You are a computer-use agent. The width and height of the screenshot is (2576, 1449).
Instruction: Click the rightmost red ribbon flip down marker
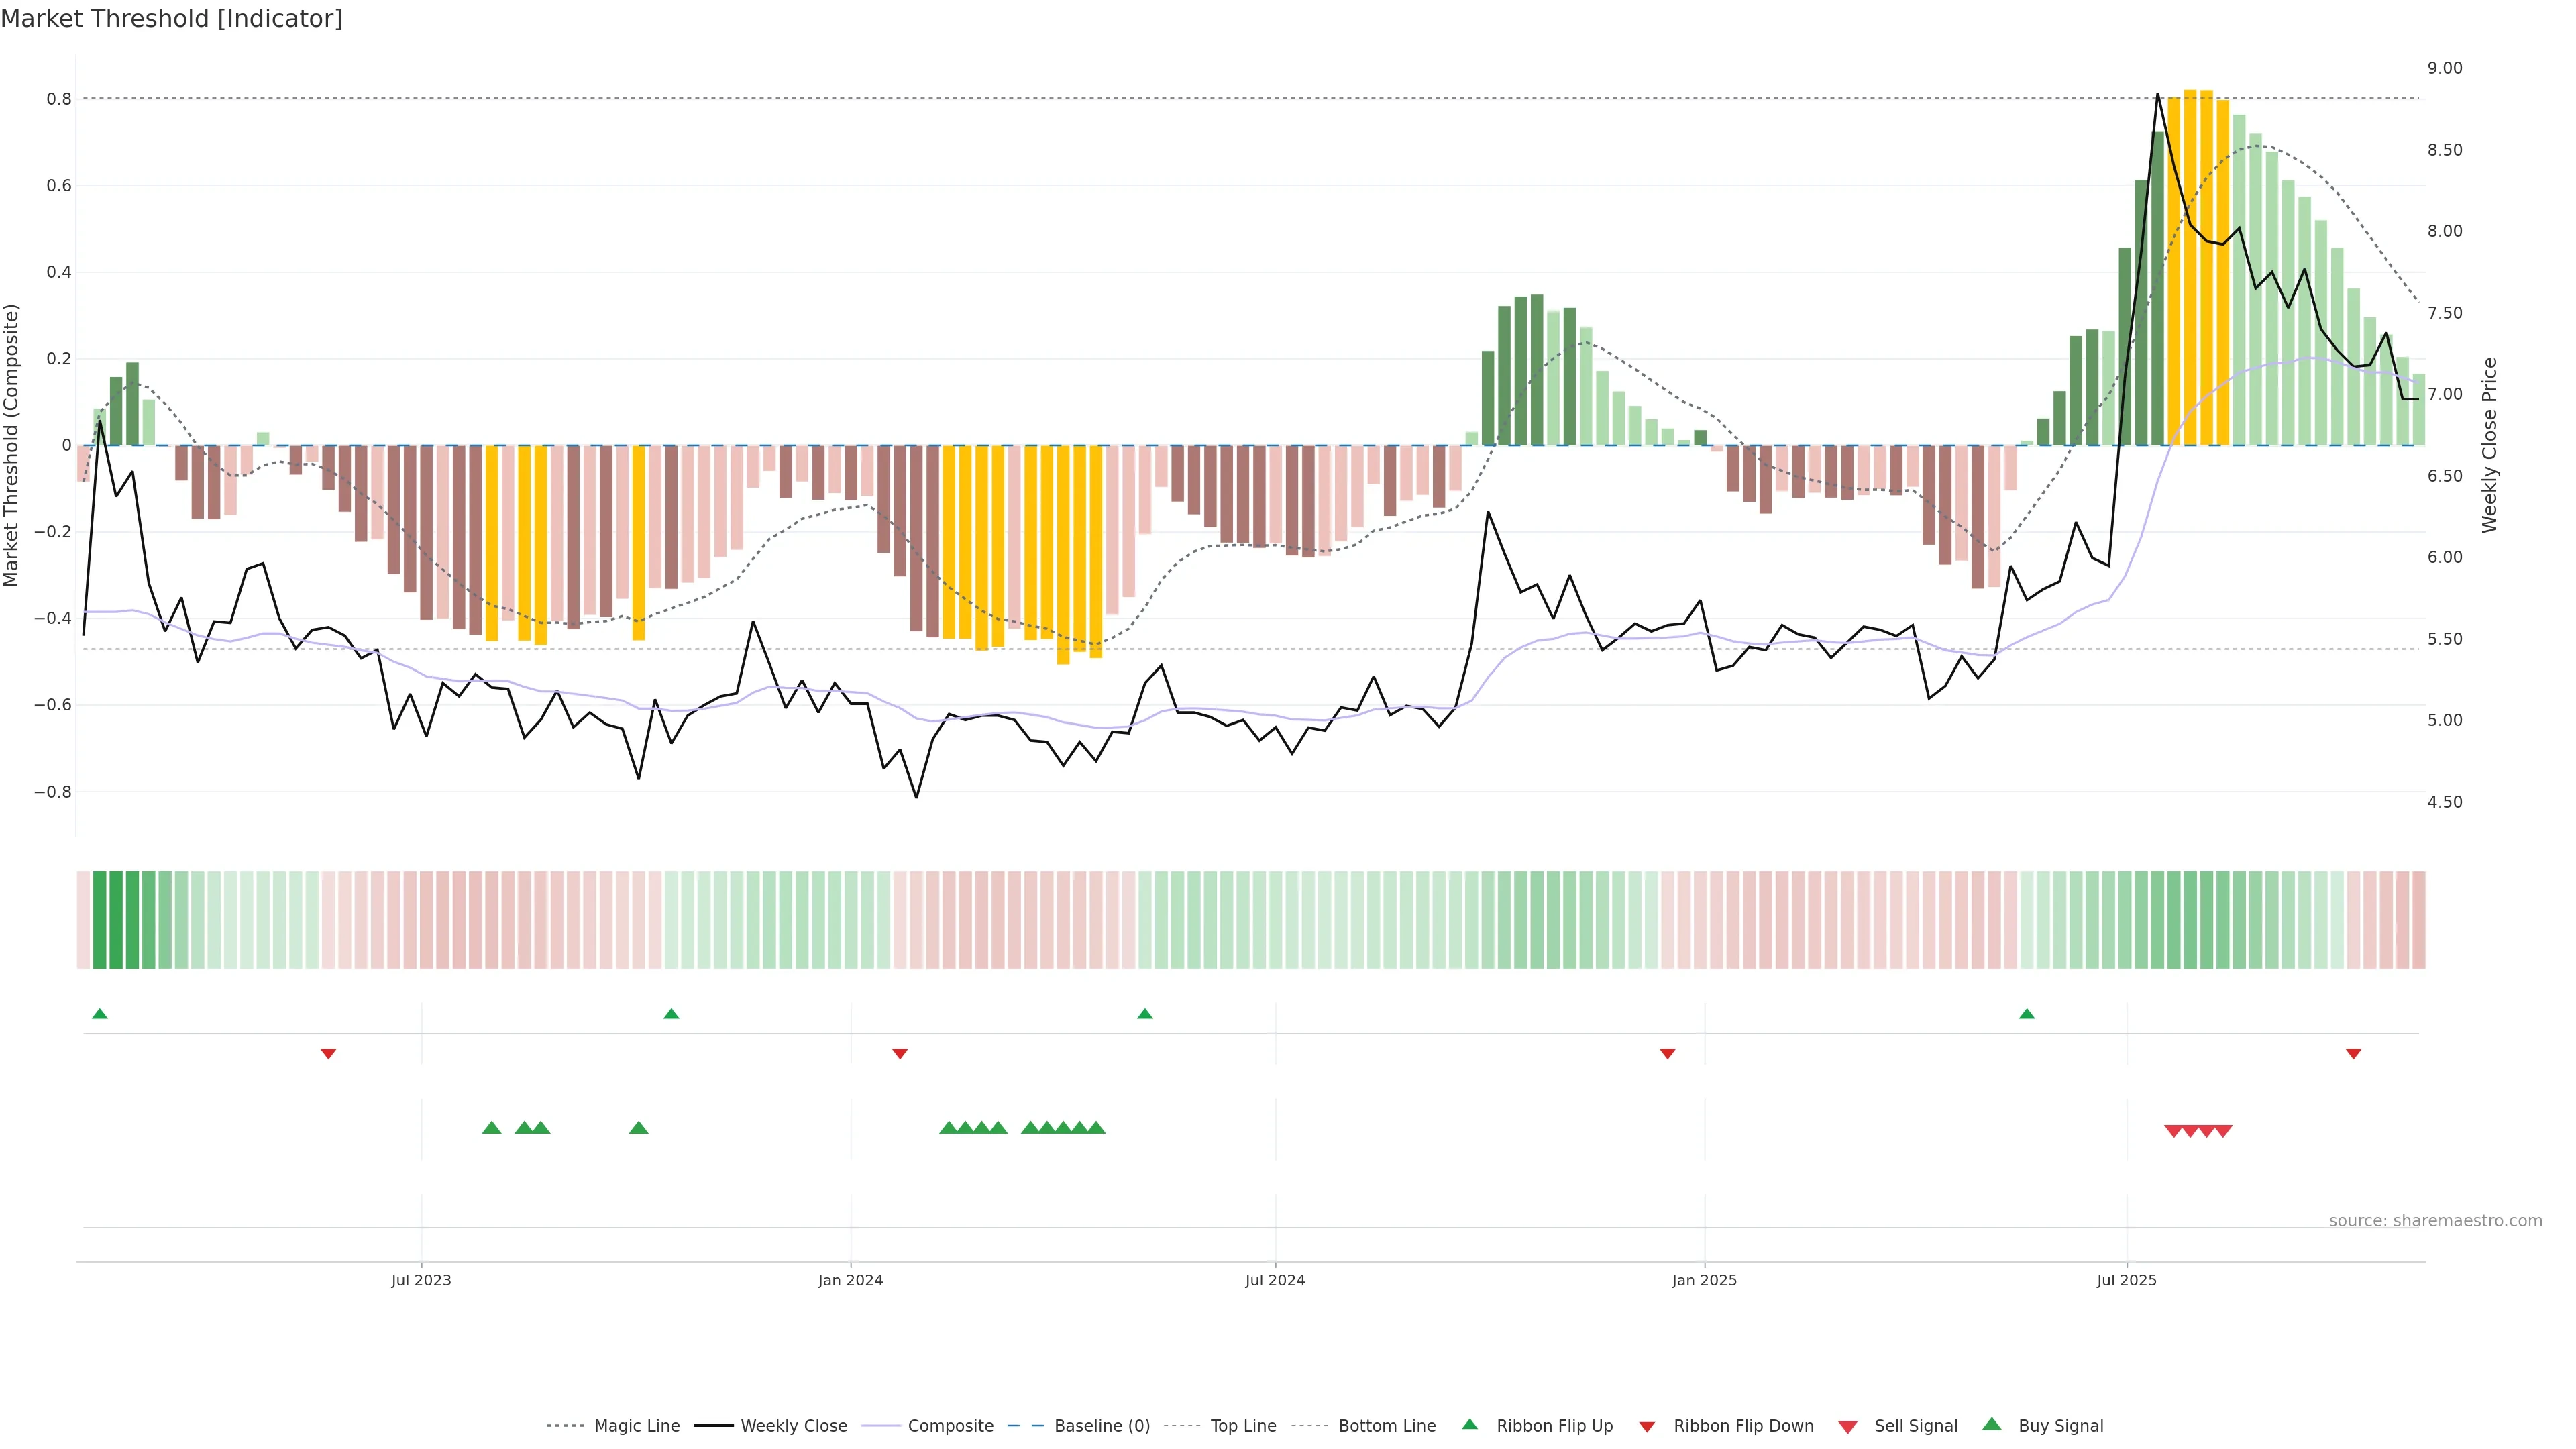(x=2353, y=1053)
